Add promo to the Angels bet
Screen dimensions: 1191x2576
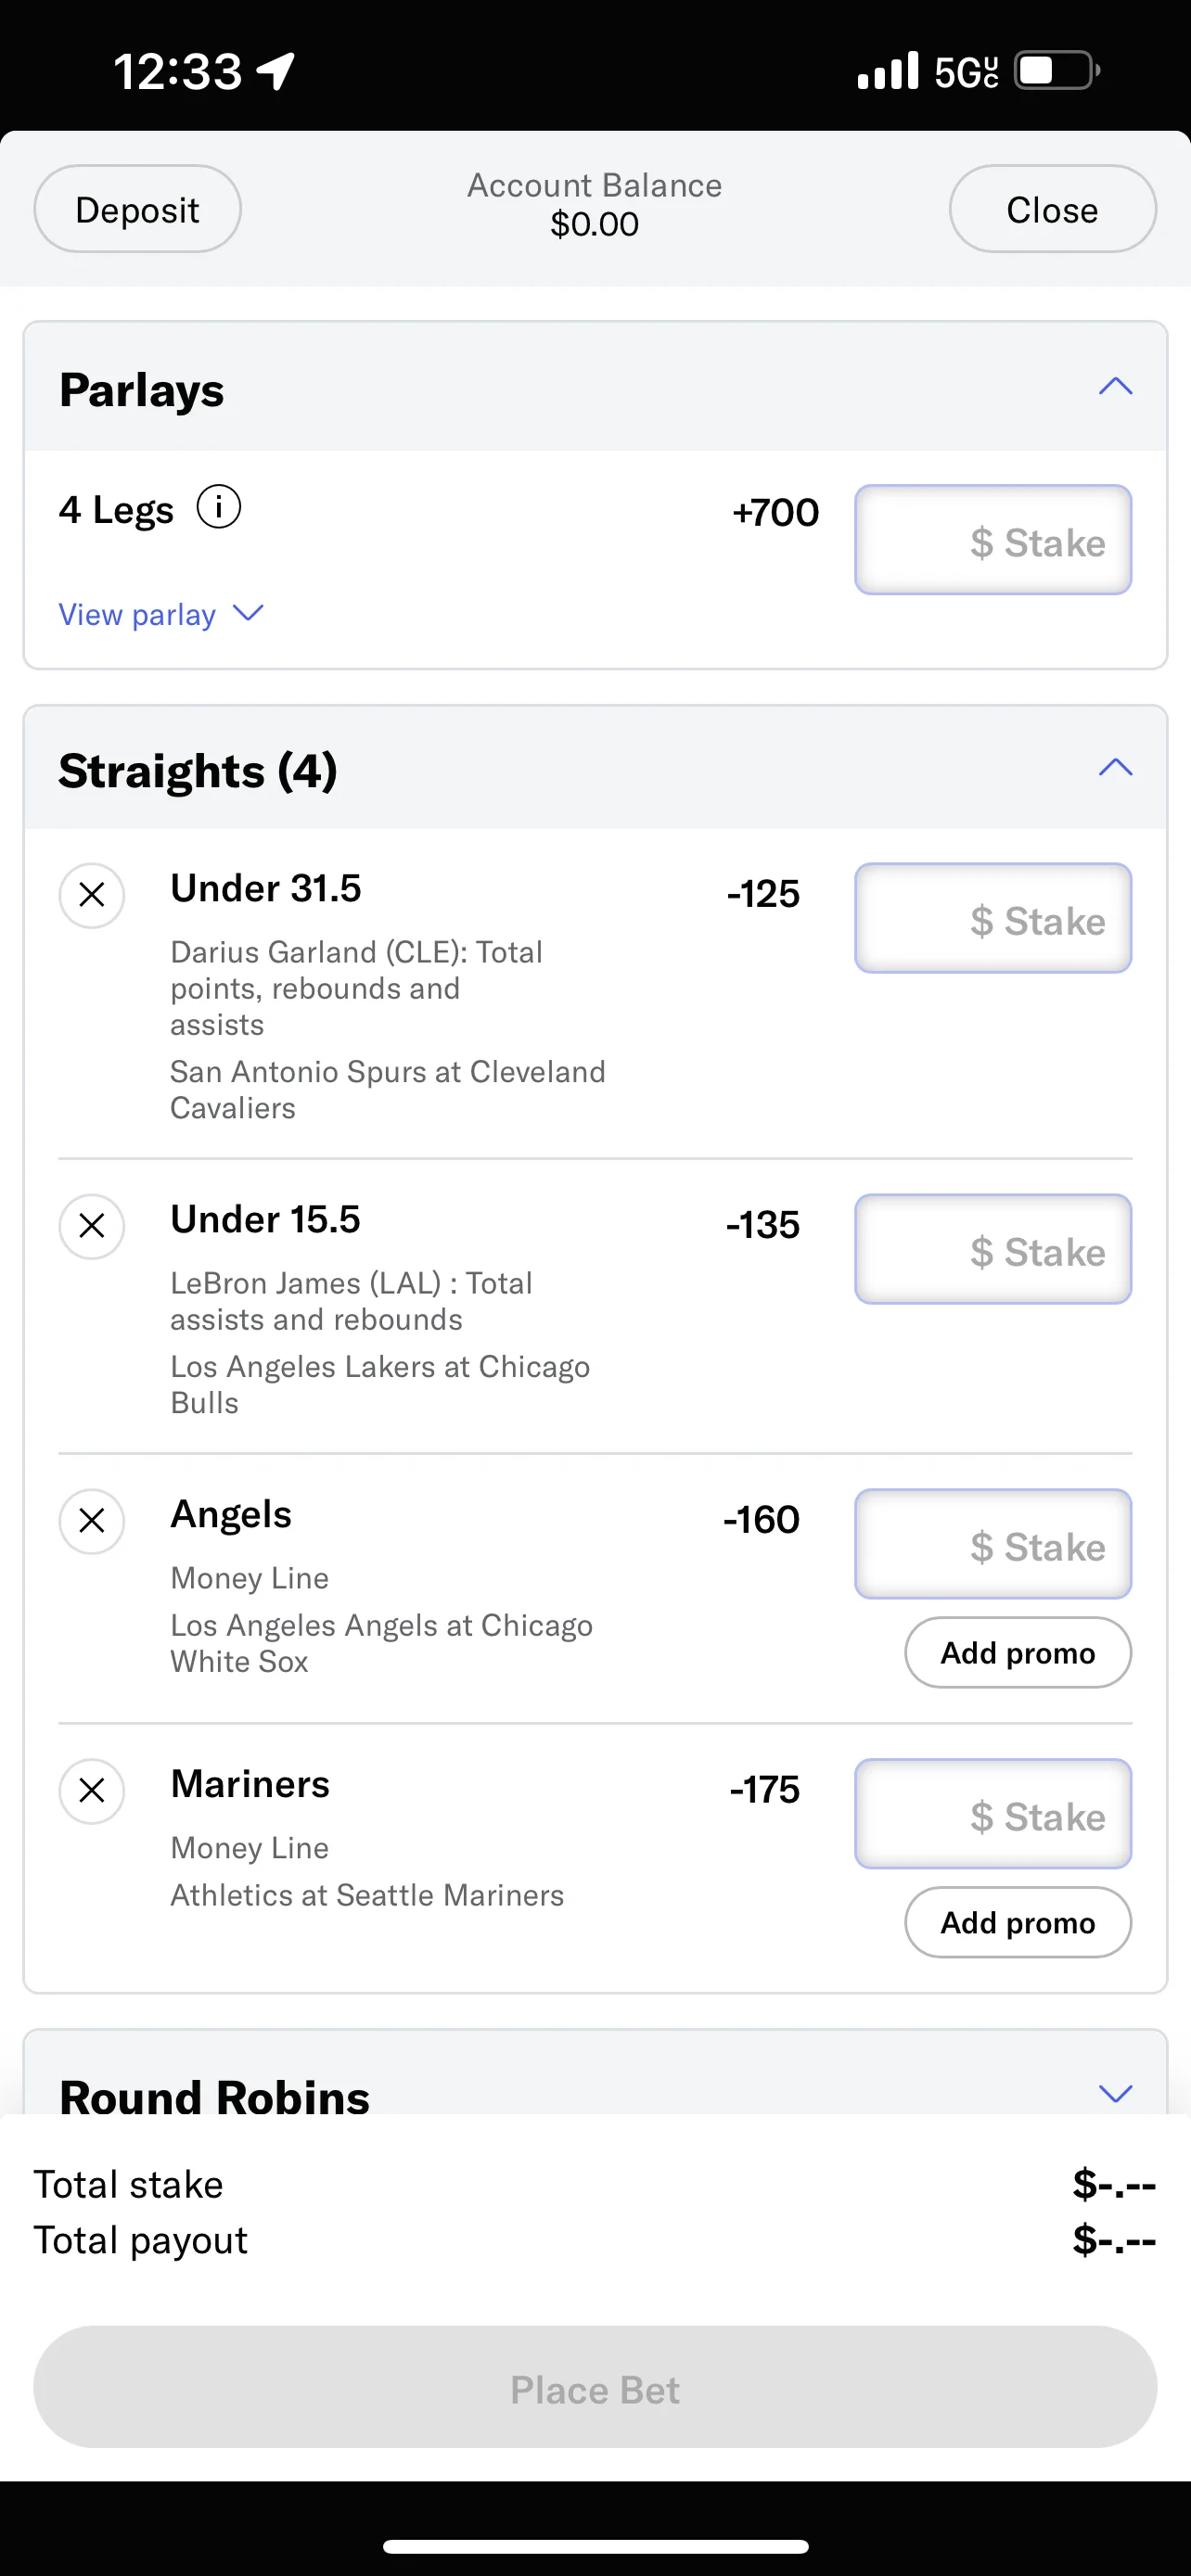(x=1018, y=1653)
